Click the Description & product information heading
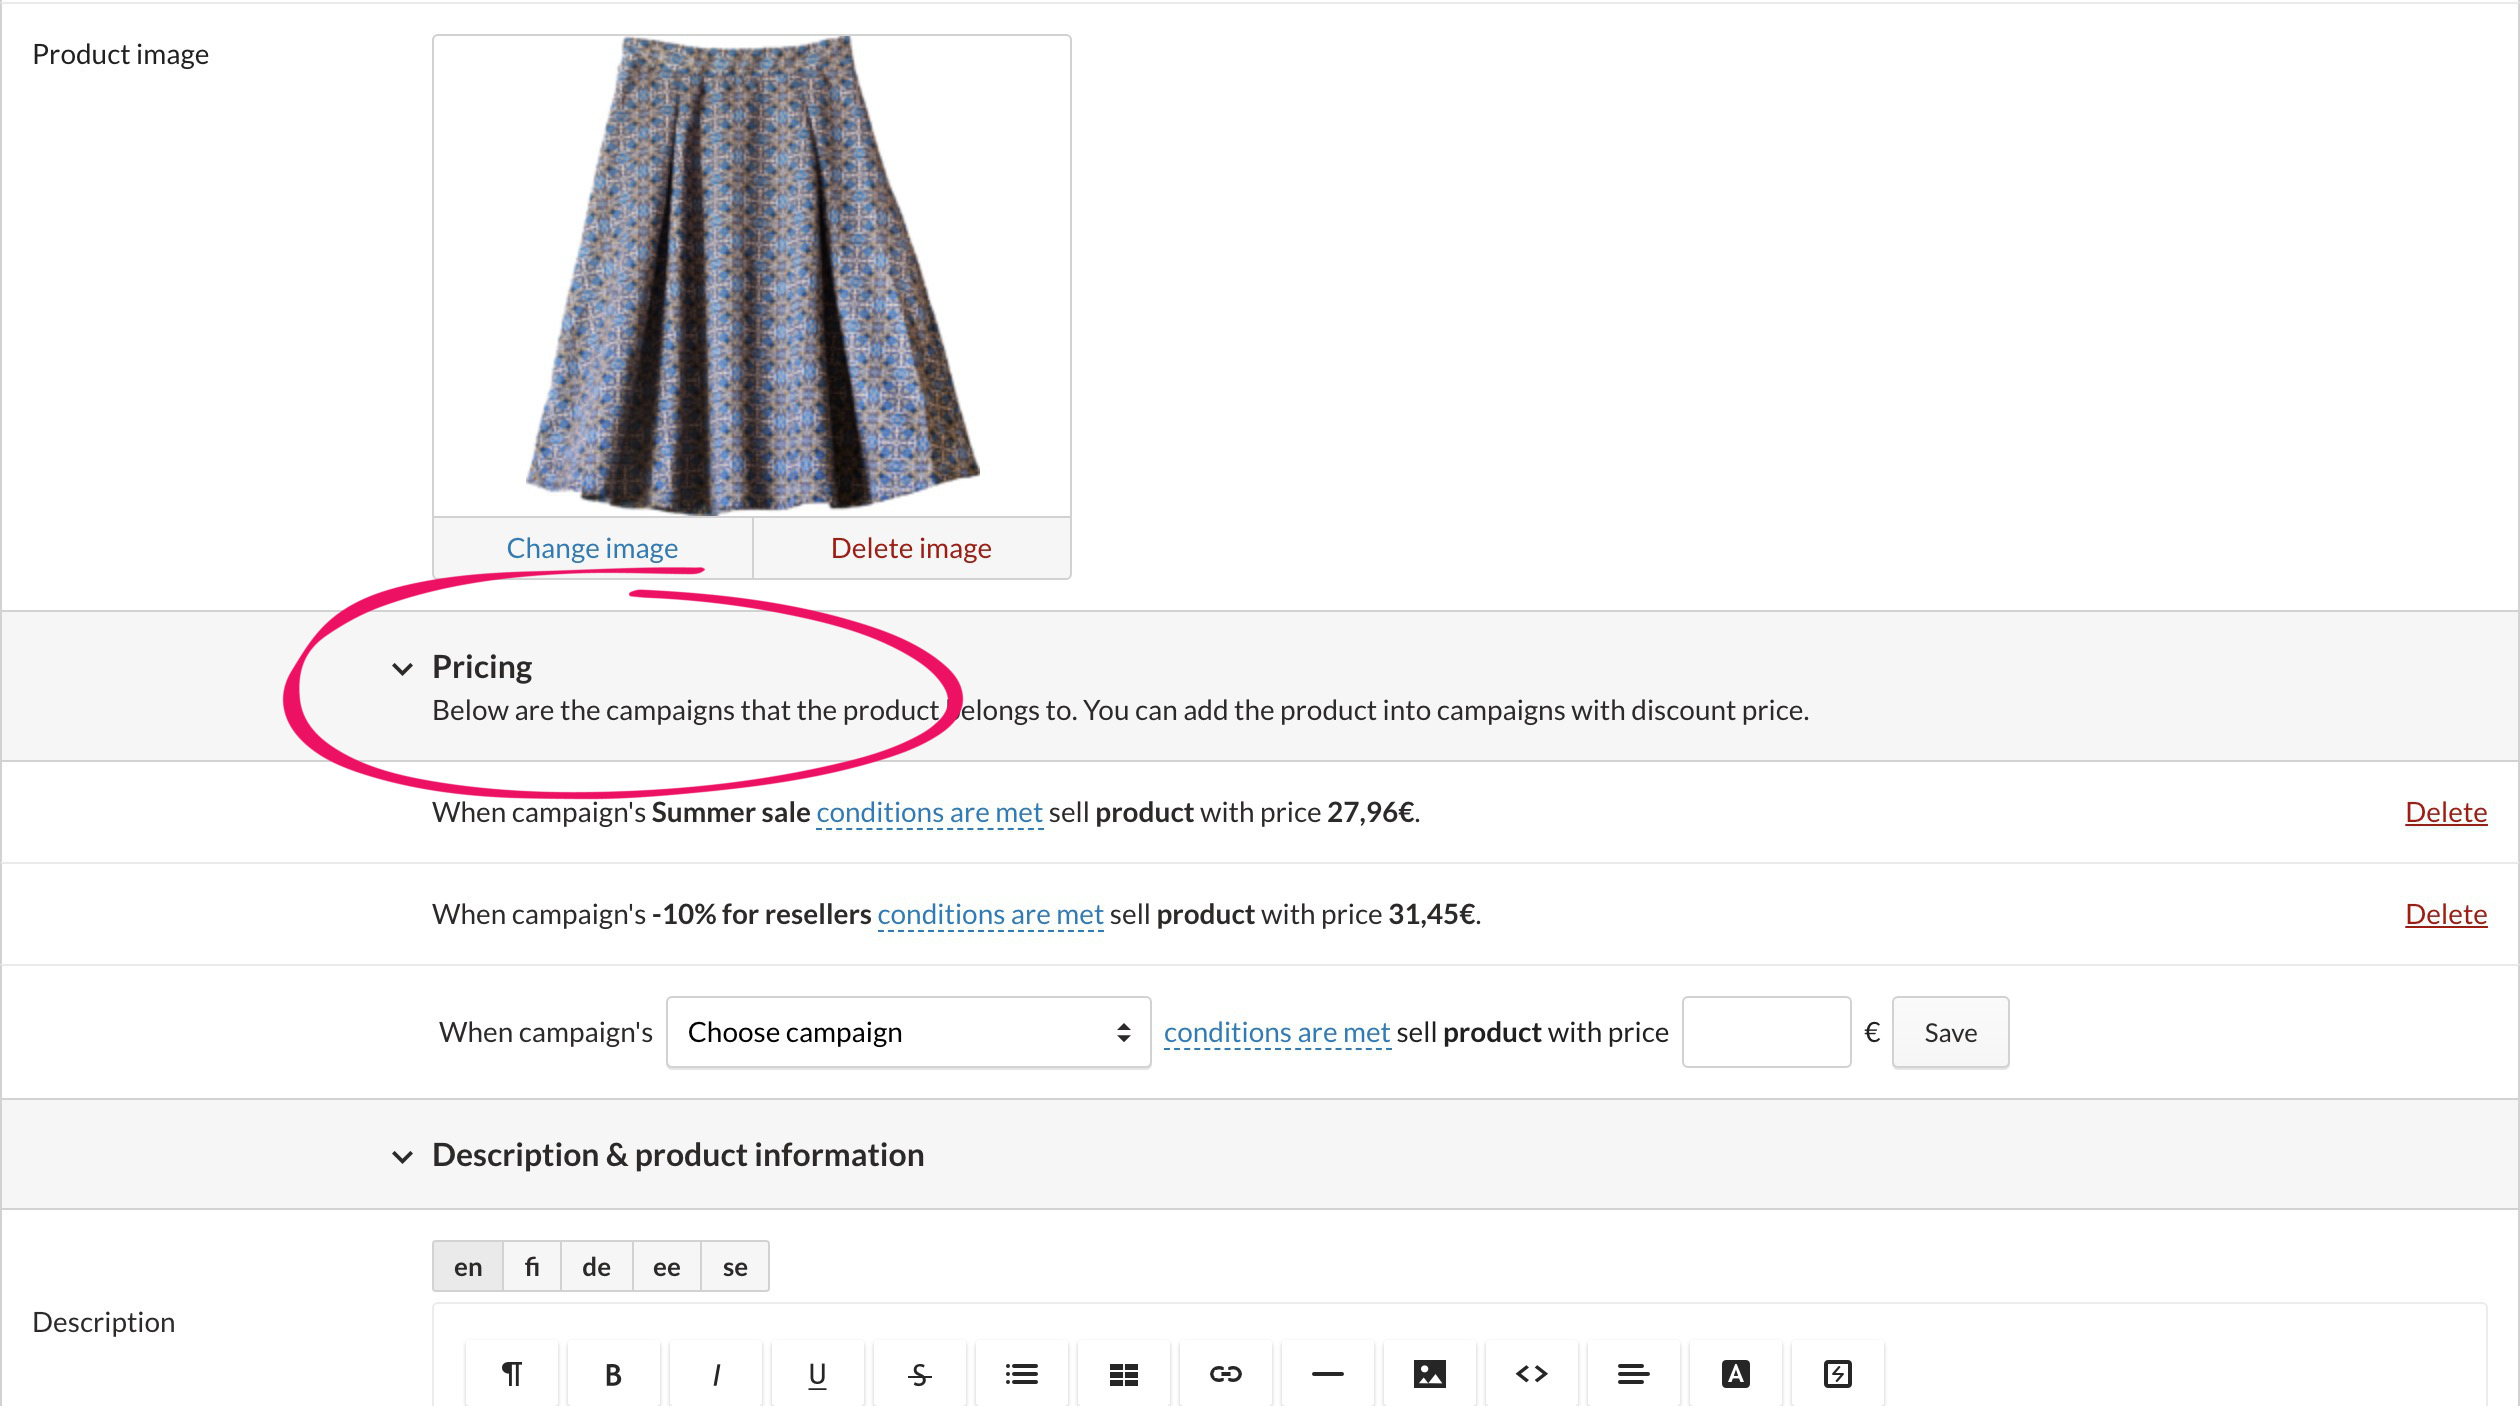This screenshot has width=2520, height=1406. click(x=678, y=1155)
